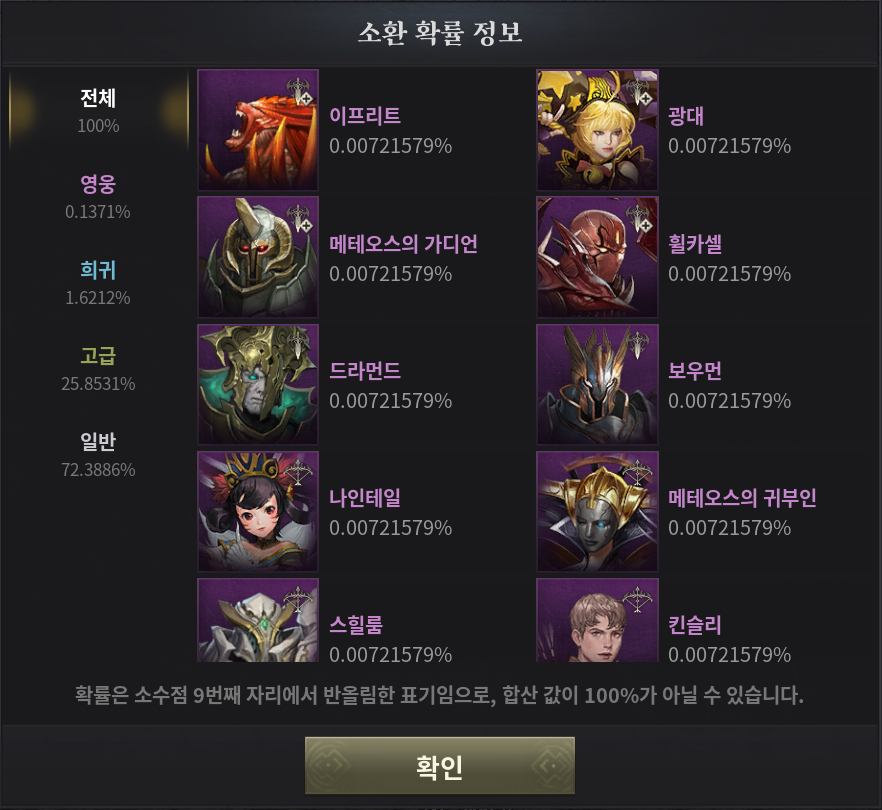This screenshot has height=810, width=882.
Task: Choose the 보우먼 winged helmet portrait
Action: (597, 384)
